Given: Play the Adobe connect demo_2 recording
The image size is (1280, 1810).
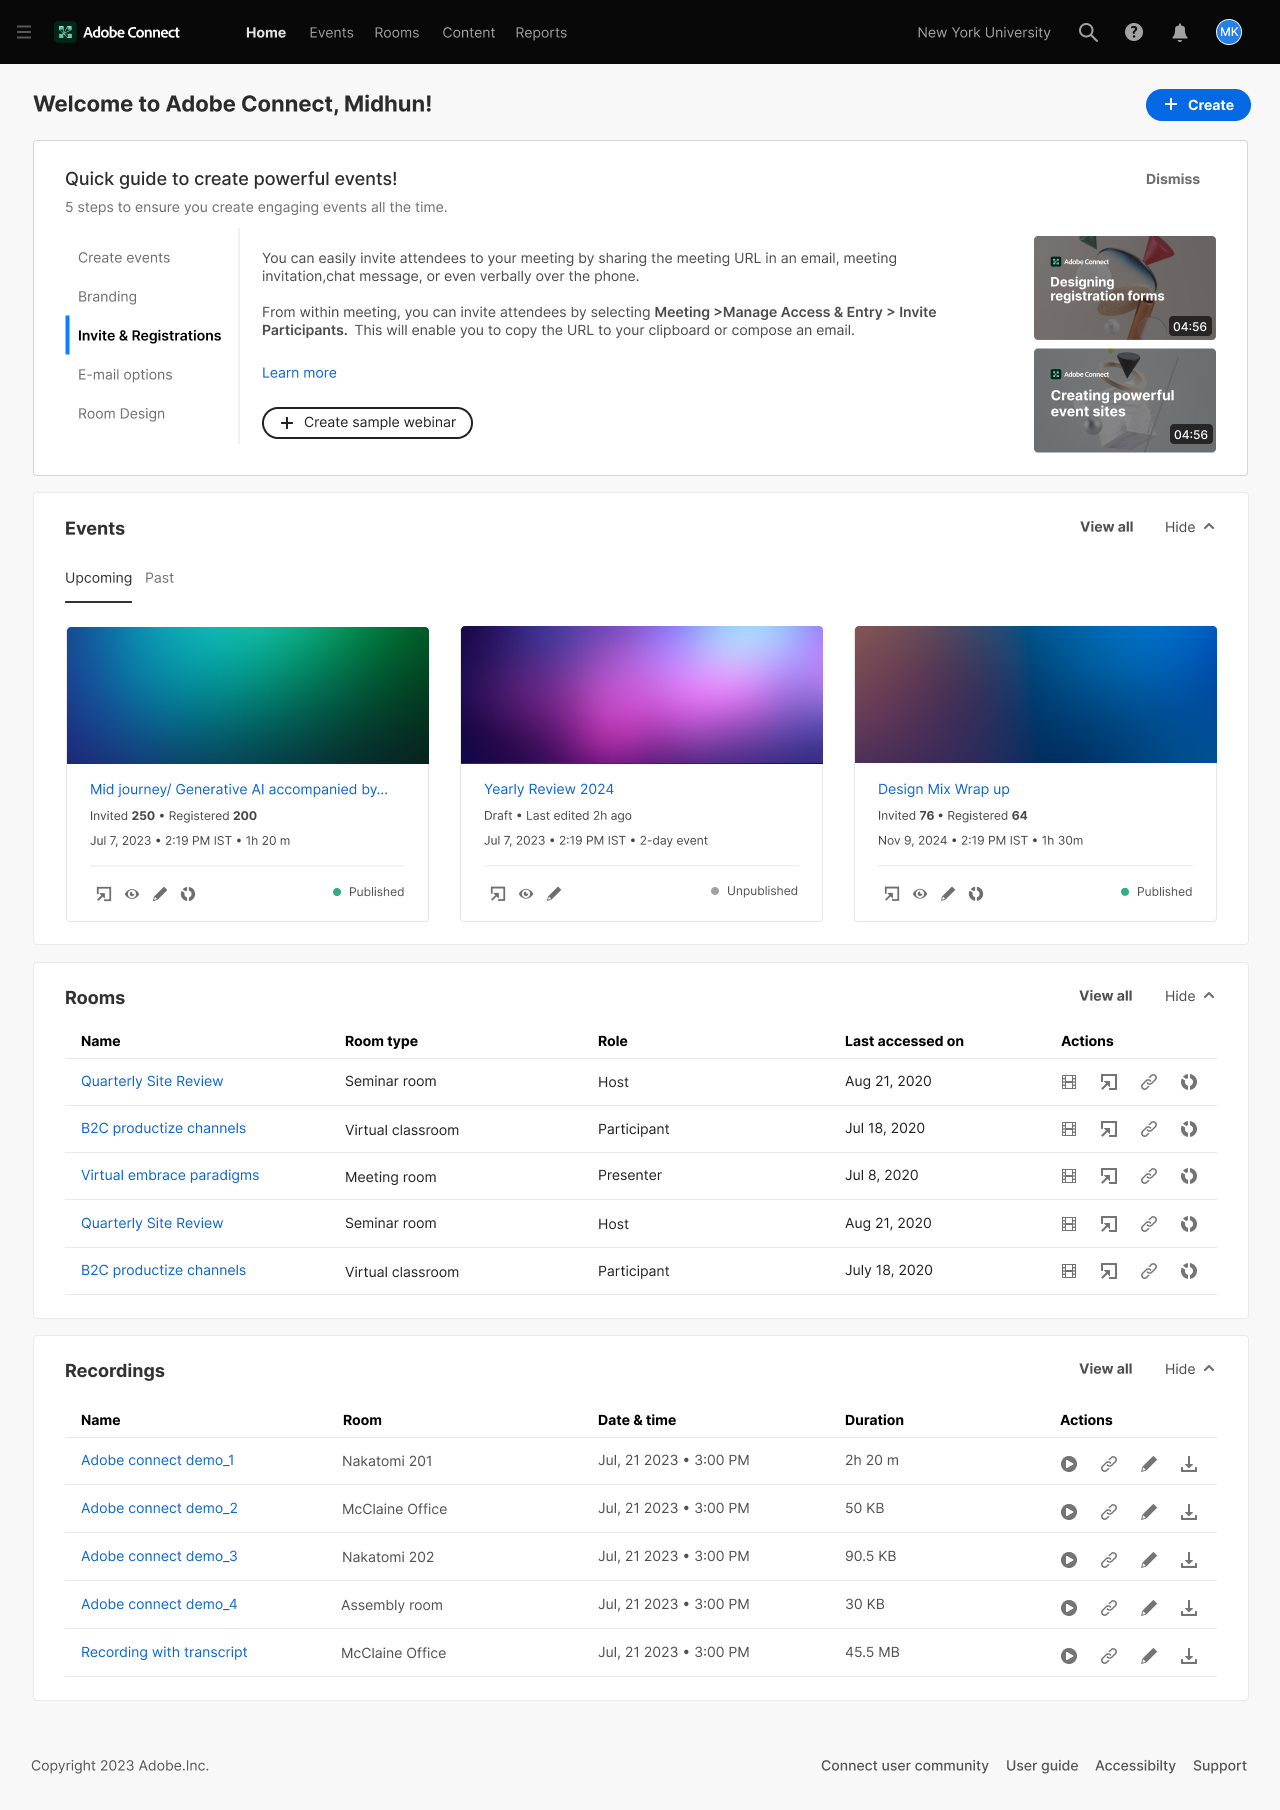Looking at the screenshot, I should 1069,1512.
